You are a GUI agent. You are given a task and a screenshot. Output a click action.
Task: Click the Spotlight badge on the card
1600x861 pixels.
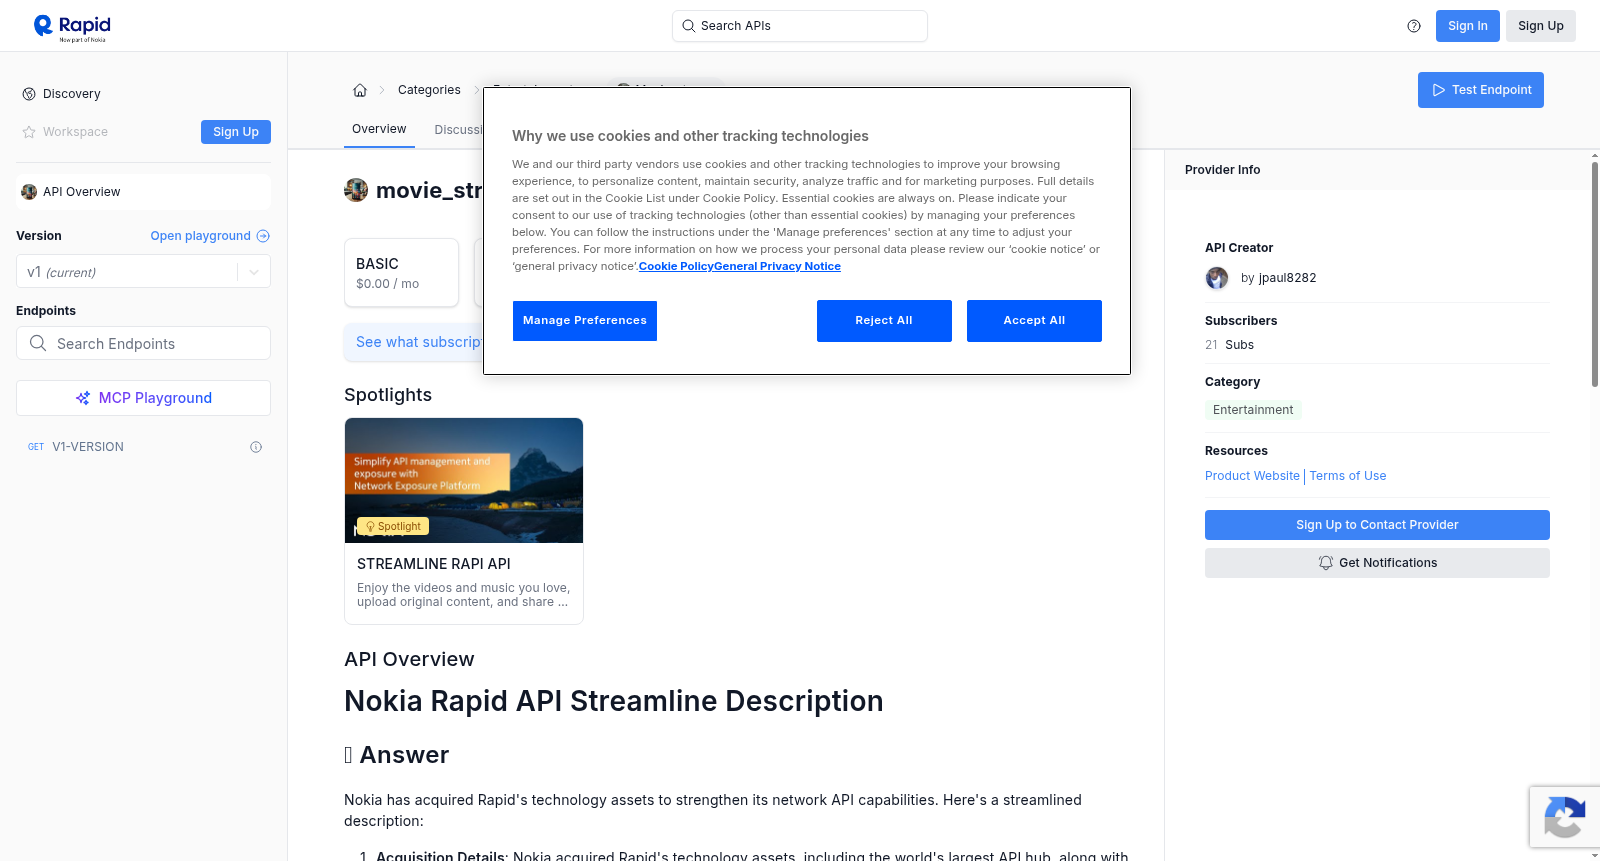click(x=393, y=526)
